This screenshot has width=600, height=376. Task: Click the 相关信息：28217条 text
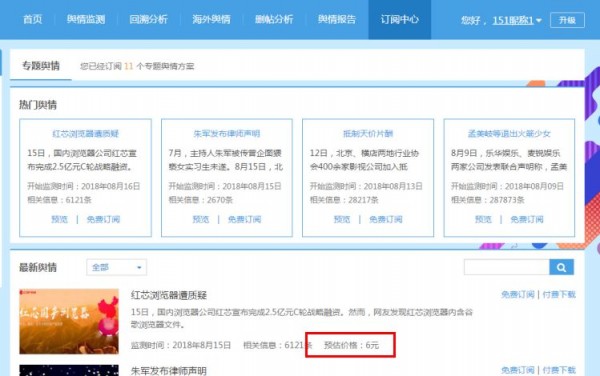[344, 200]
